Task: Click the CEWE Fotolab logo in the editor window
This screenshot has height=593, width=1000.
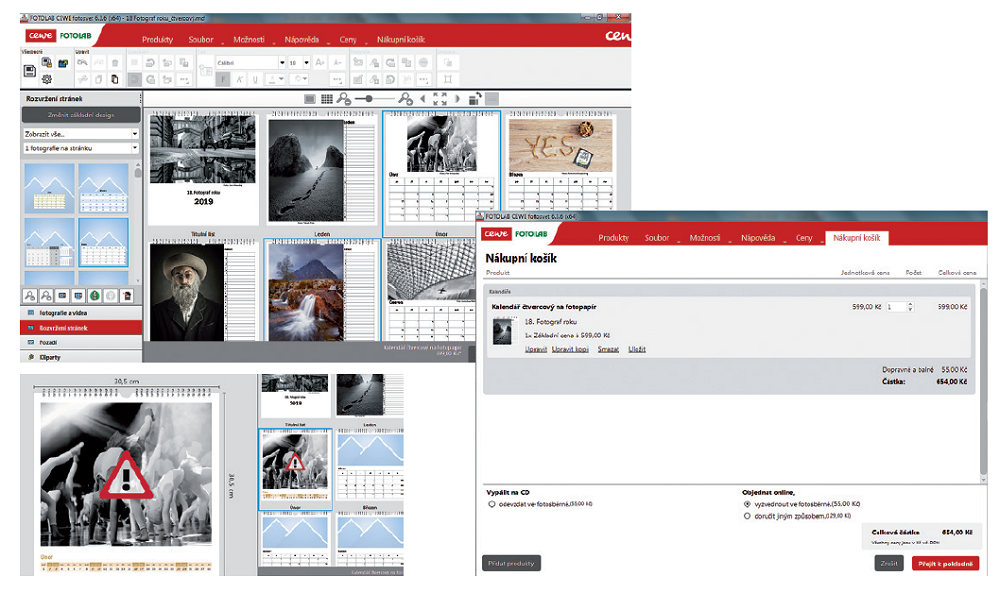Action: 59,36
